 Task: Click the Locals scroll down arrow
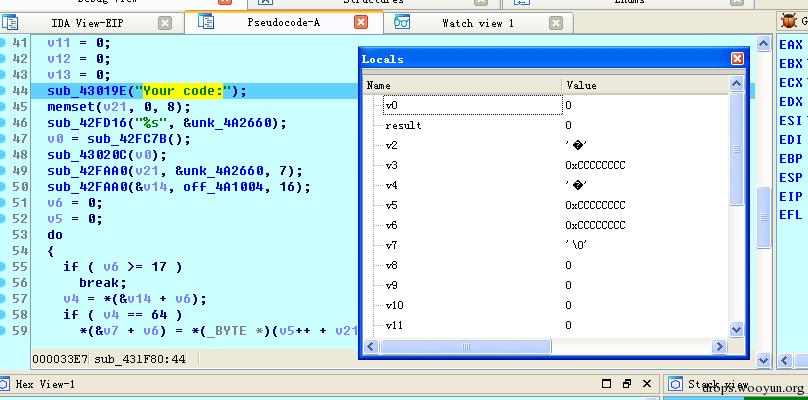[737, 329]
